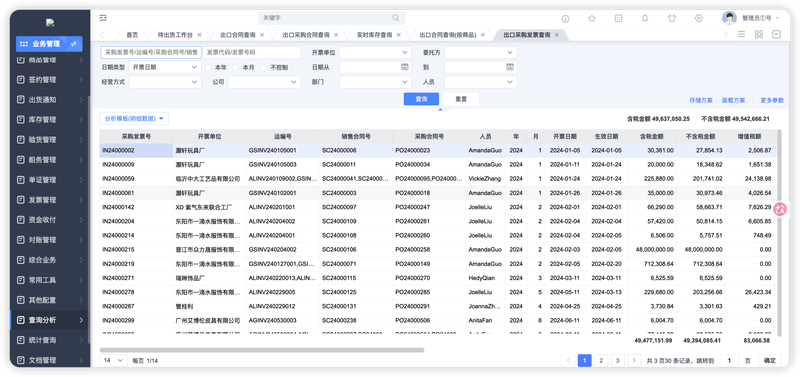Click the info circle icon in header

tap(565, 18)
